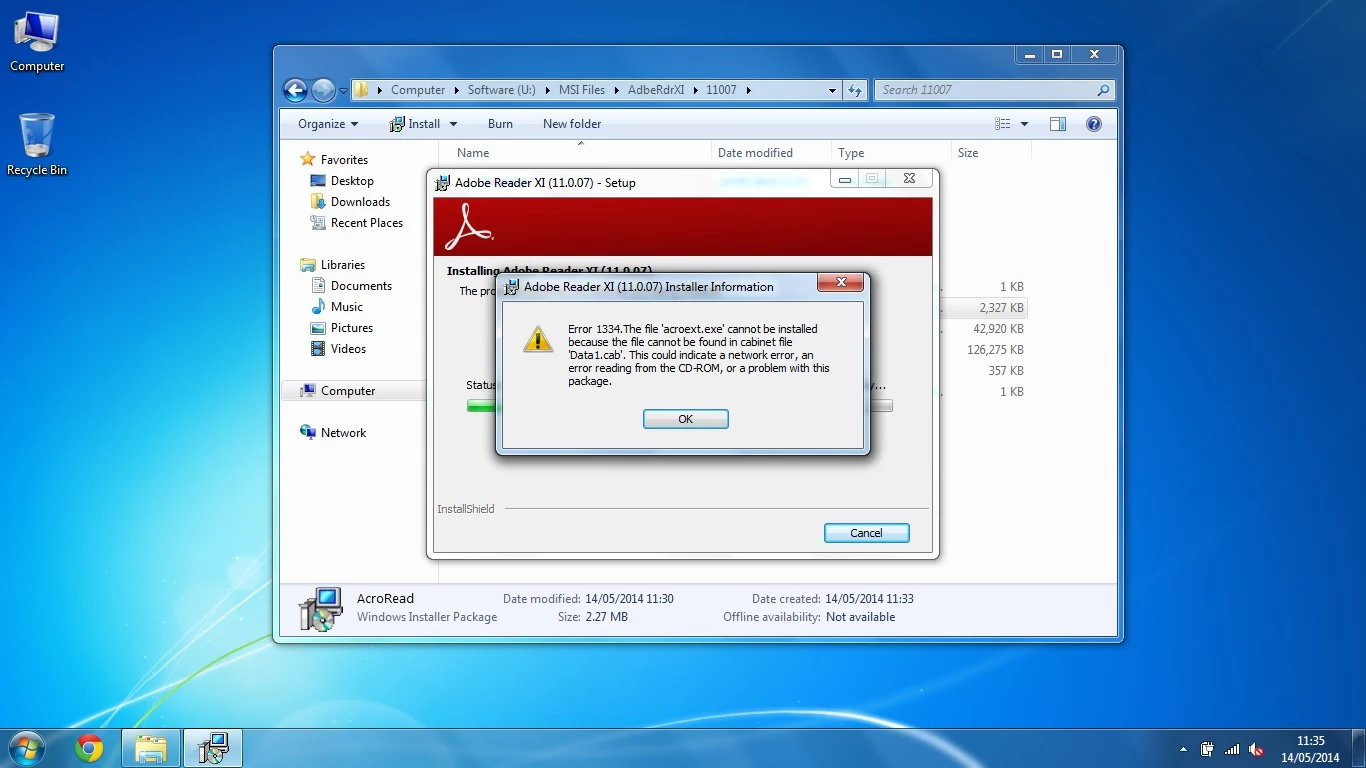
Task: Click the Install toolbar button
Action: tap(415, 124)
